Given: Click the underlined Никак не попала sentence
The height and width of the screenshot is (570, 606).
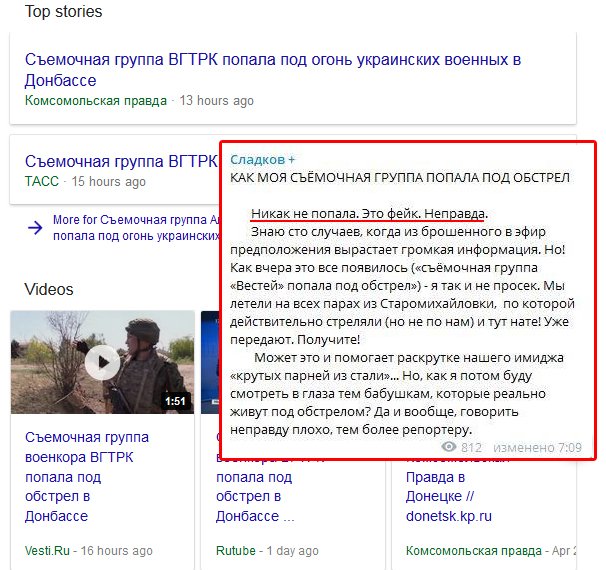Looking at the screenshot, I should tap(369, 214).
